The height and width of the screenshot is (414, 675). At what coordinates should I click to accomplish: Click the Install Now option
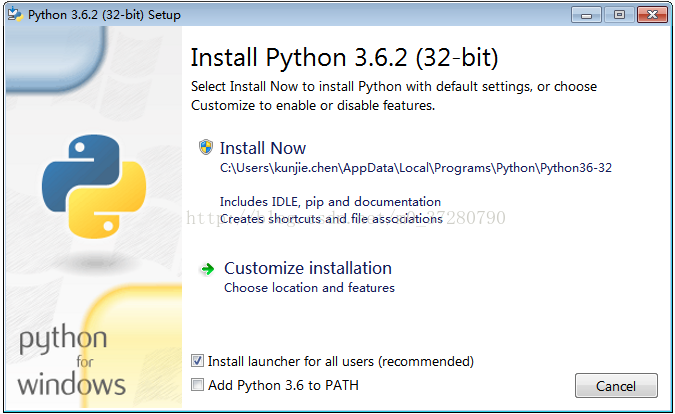coord(263,148)
